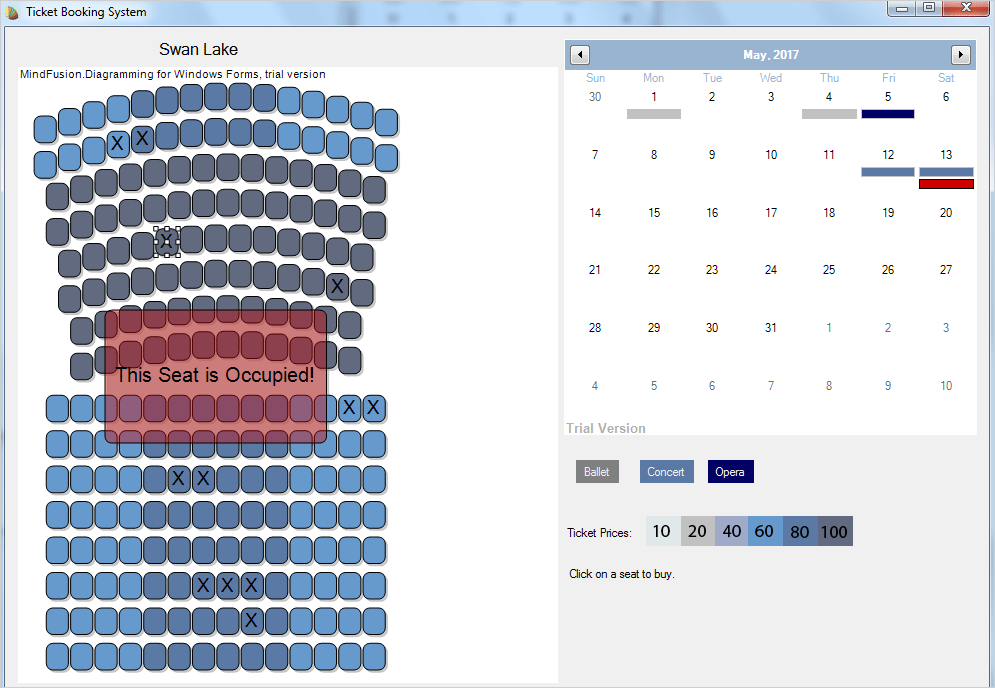Select the blue concert event on May 12

click(x=887, y=172)
